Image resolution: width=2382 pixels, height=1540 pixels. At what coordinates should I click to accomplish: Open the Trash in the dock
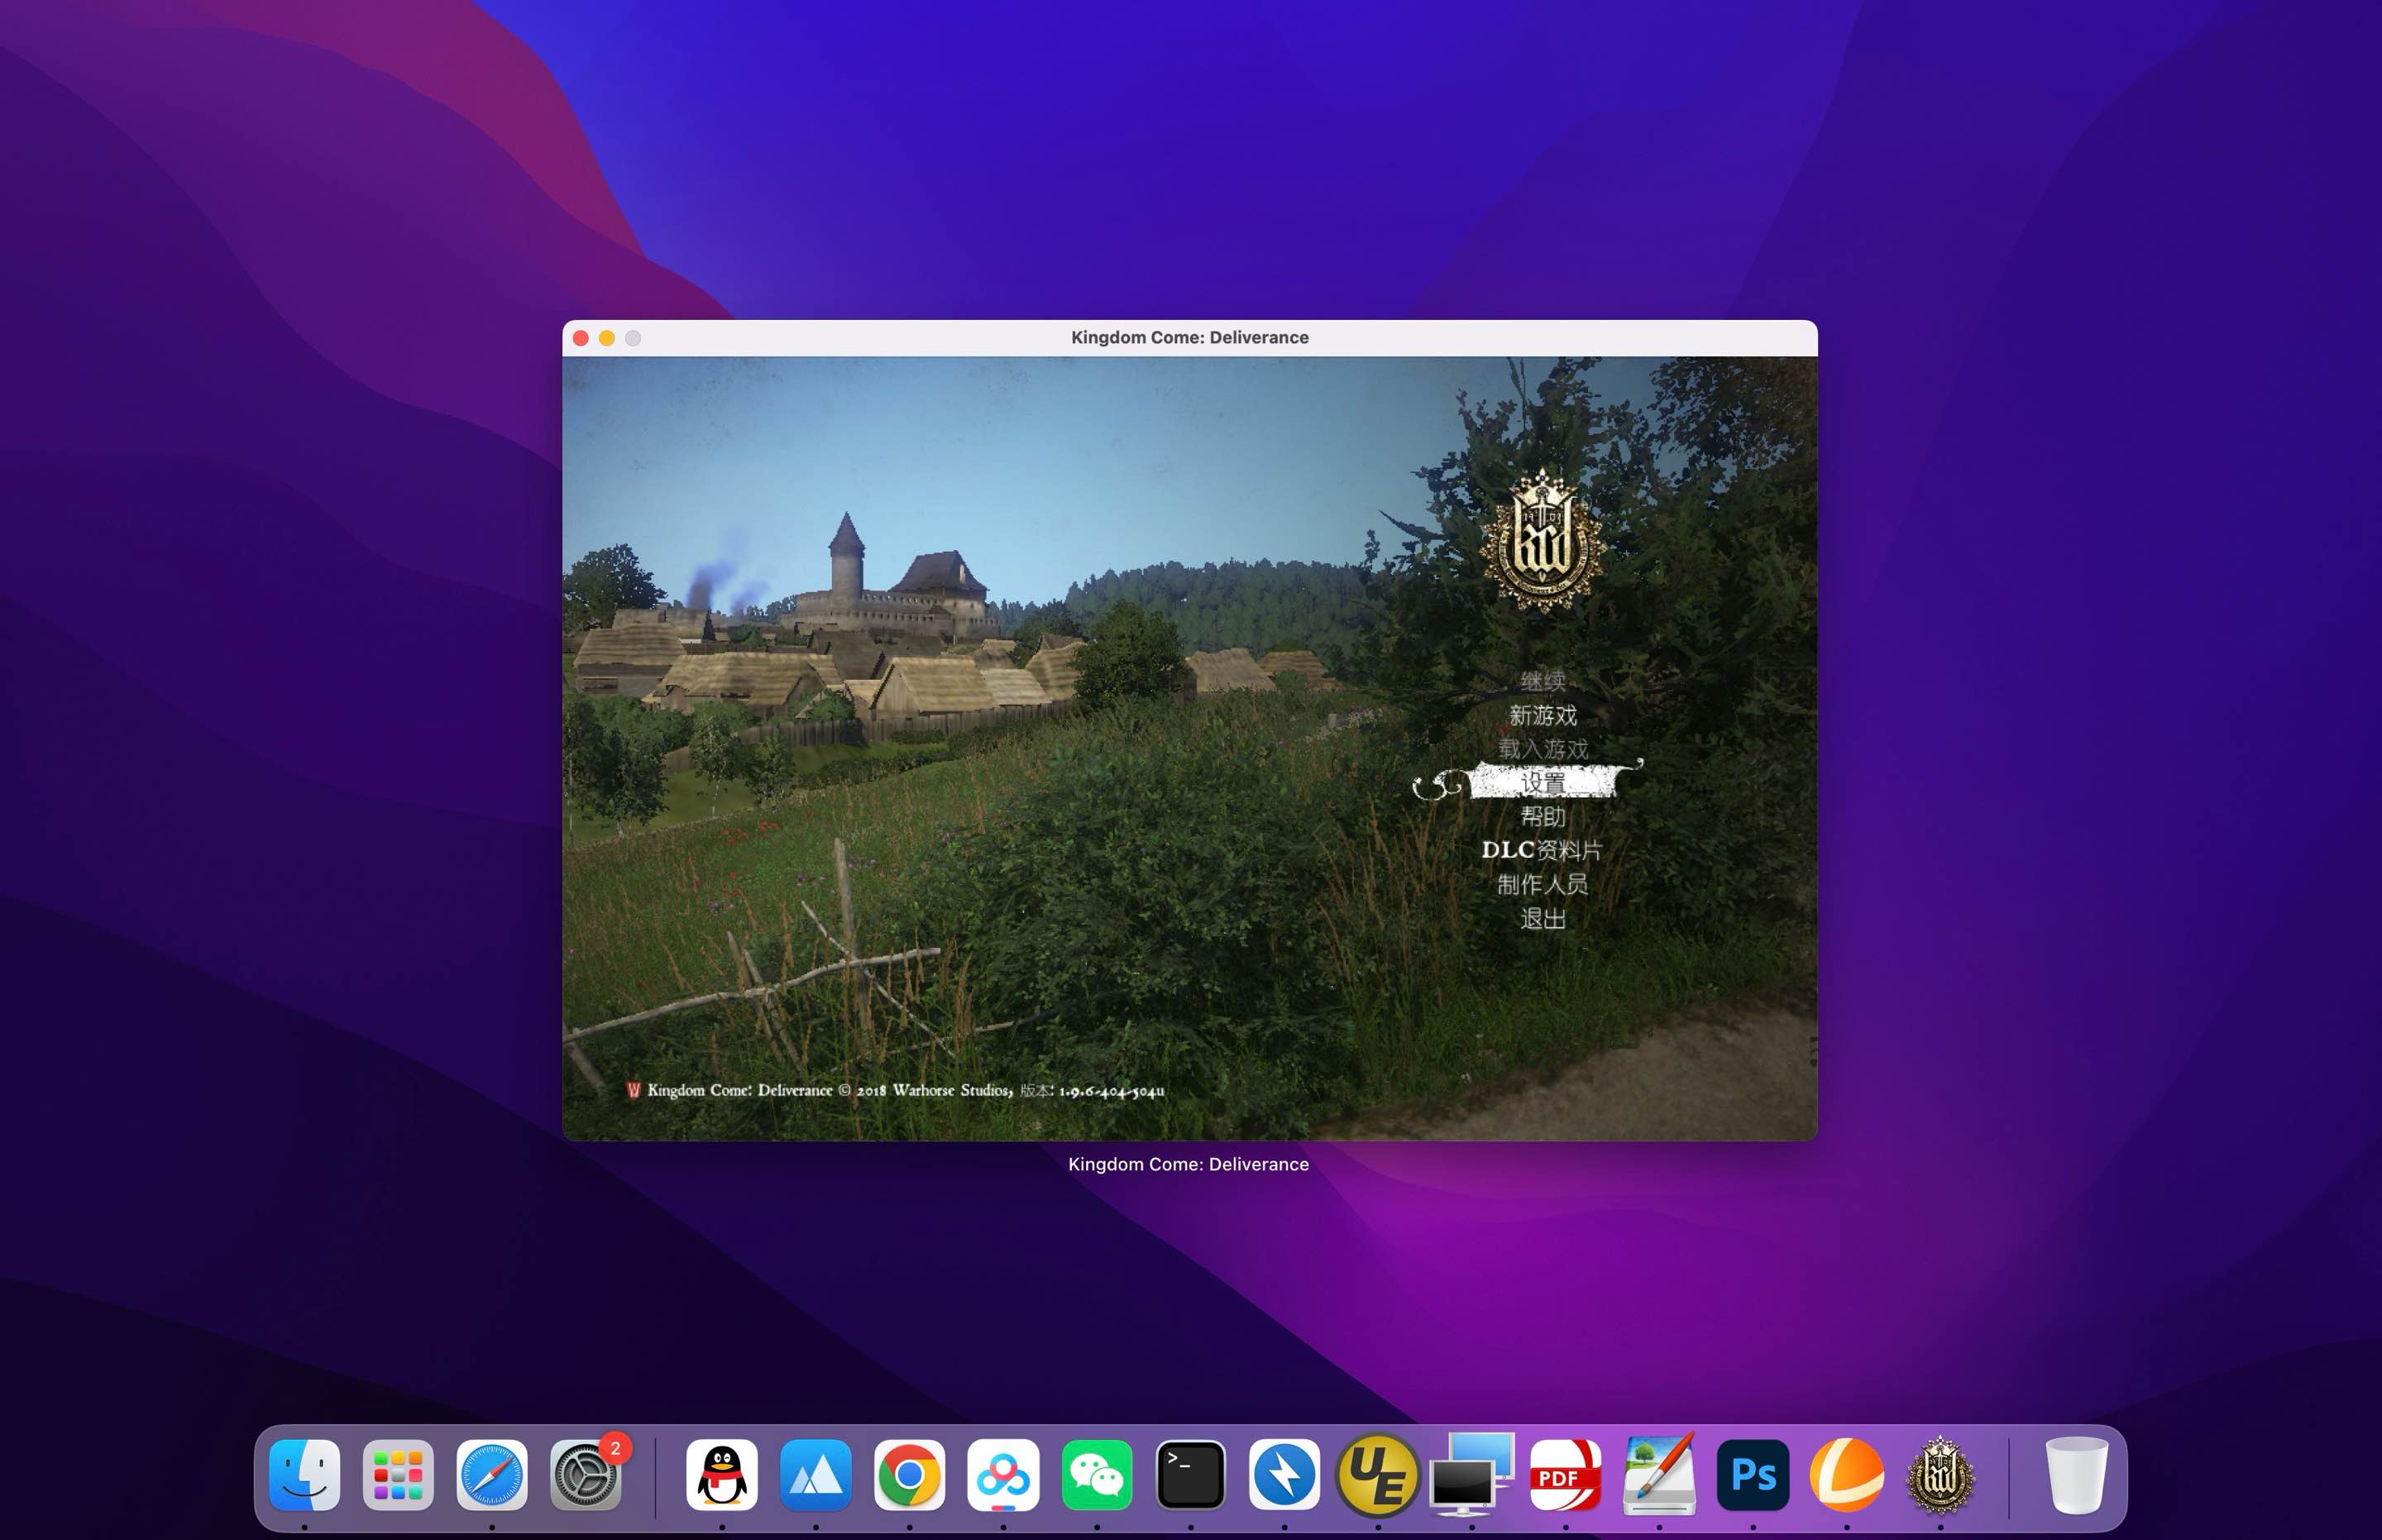click(x=2076, y=1474)
